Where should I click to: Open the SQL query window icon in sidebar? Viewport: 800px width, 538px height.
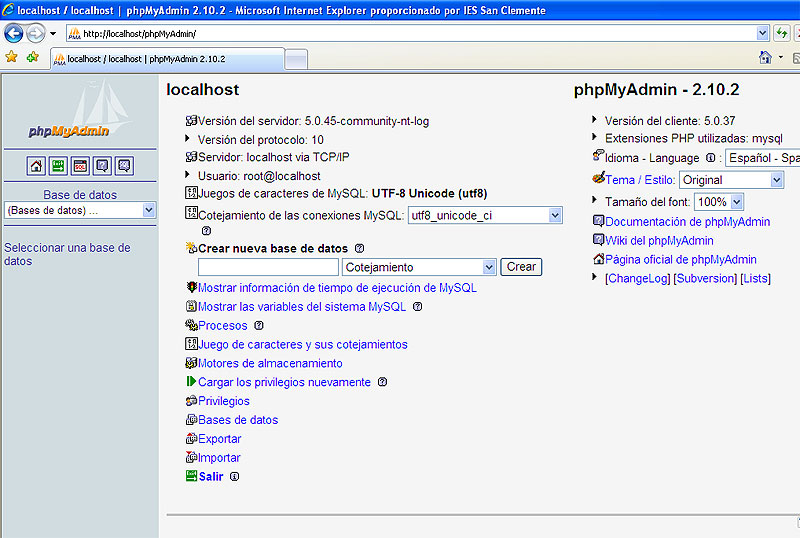point(80,166)
